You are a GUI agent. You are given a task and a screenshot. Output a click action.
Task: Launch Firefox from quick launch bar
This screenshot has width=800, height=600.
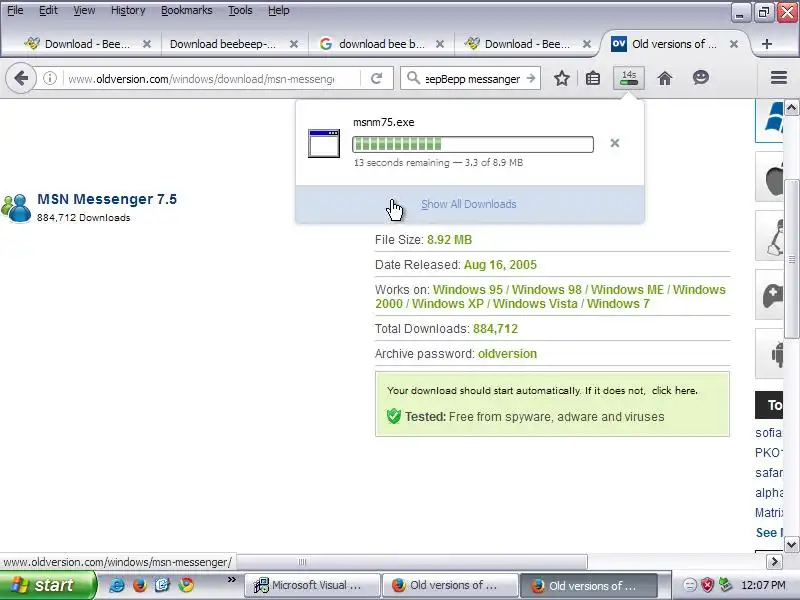click(139, 585)
